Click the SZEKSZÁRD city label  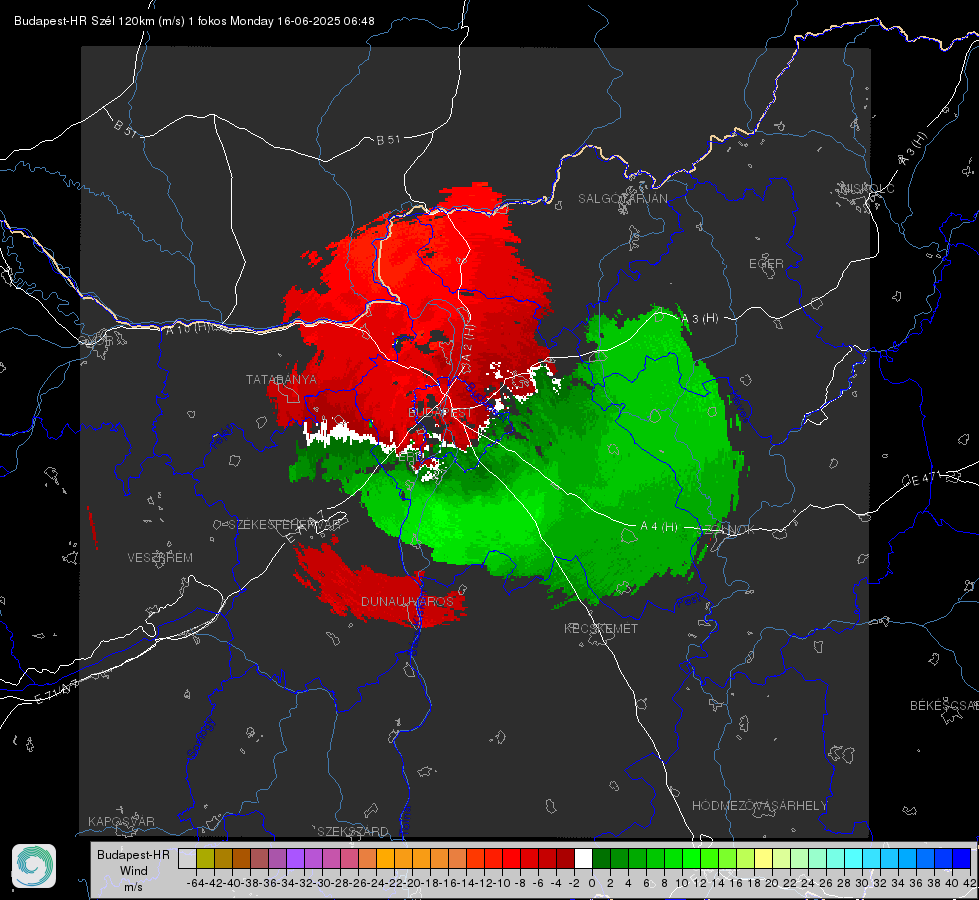[353, 831]
